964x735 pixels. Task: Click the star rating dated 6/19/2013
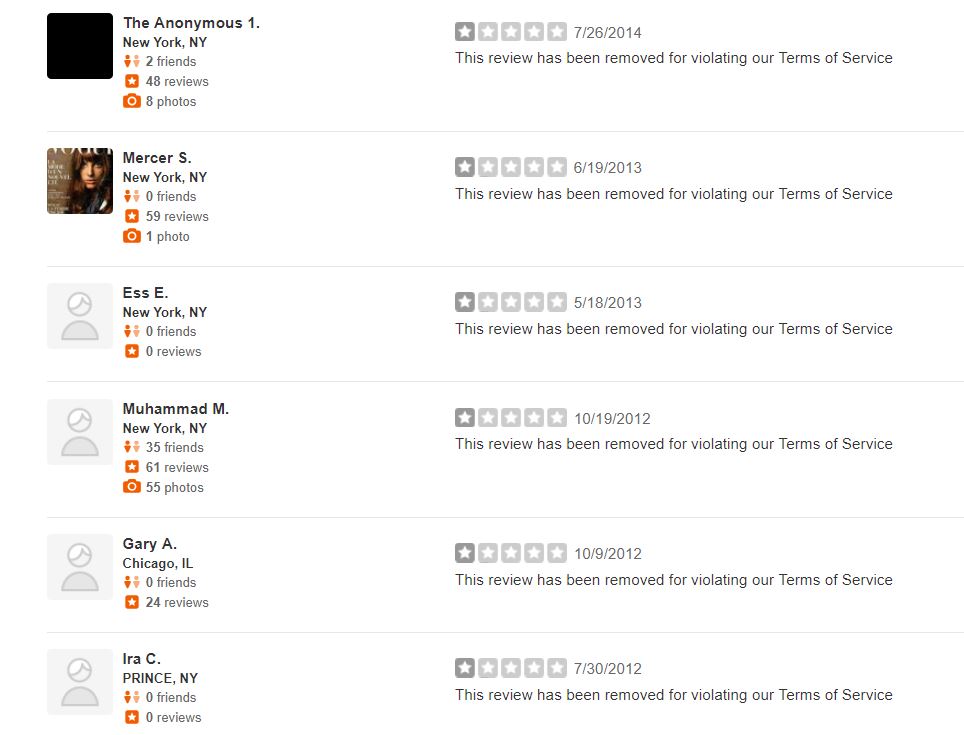pos(511,167)
